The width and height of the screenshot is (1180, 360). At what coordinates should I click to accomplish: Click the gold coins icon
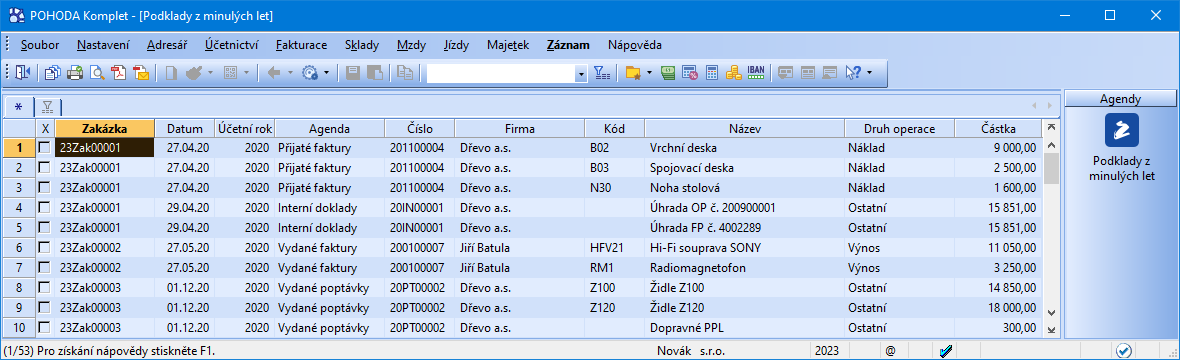[x=734, y=73]
